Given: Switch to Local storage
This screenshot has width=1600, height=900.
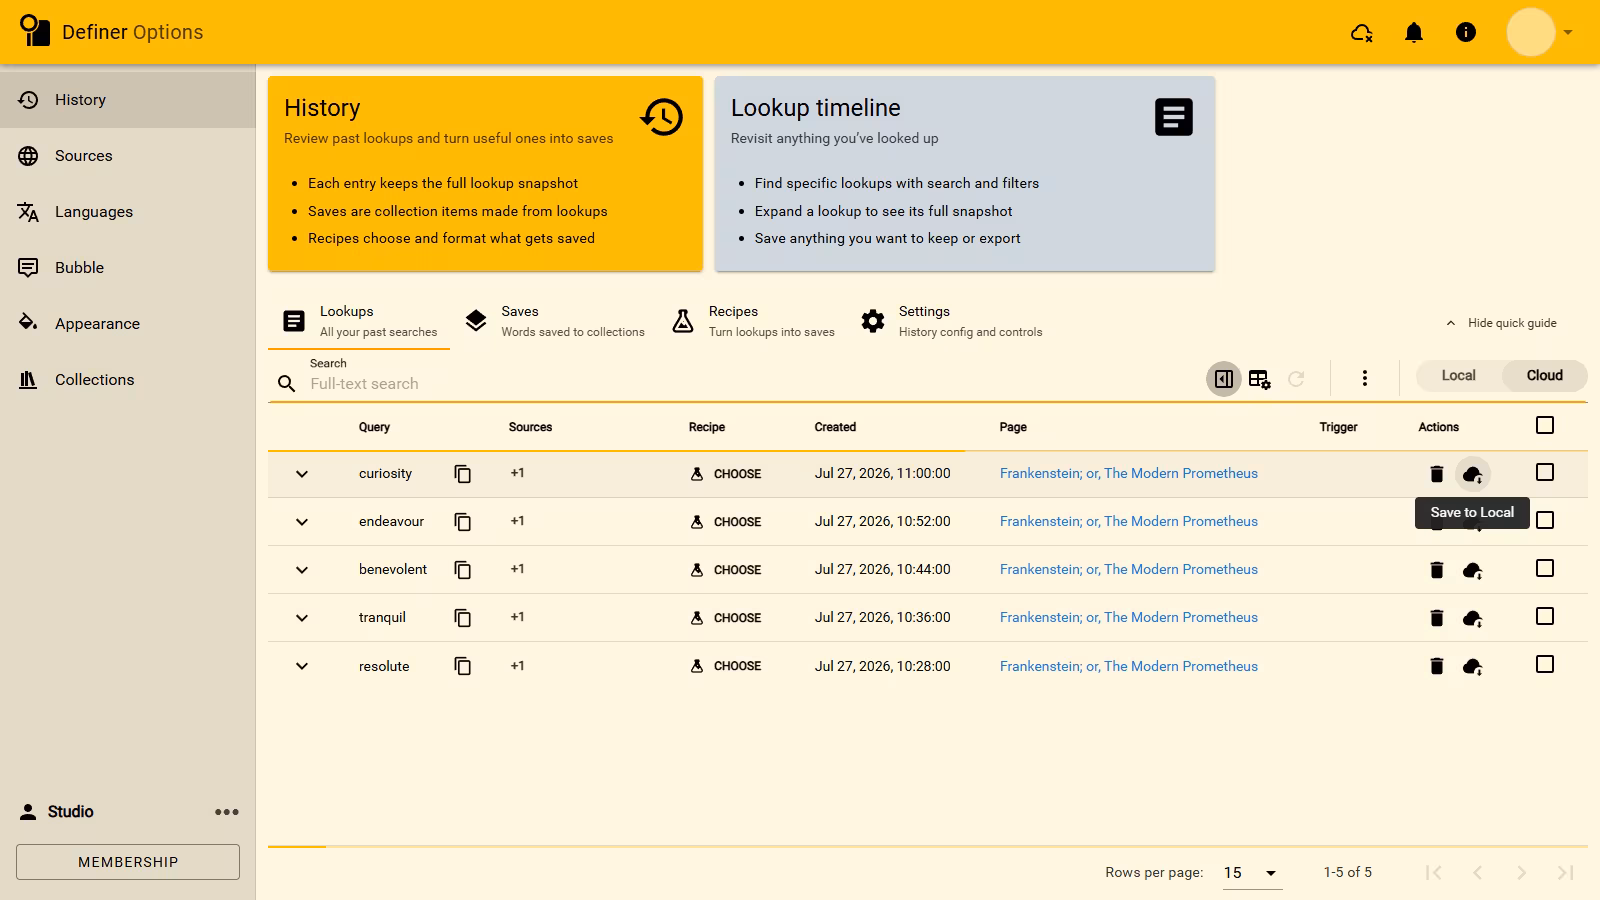Looking at the screenshot, I should [1458, 376].
